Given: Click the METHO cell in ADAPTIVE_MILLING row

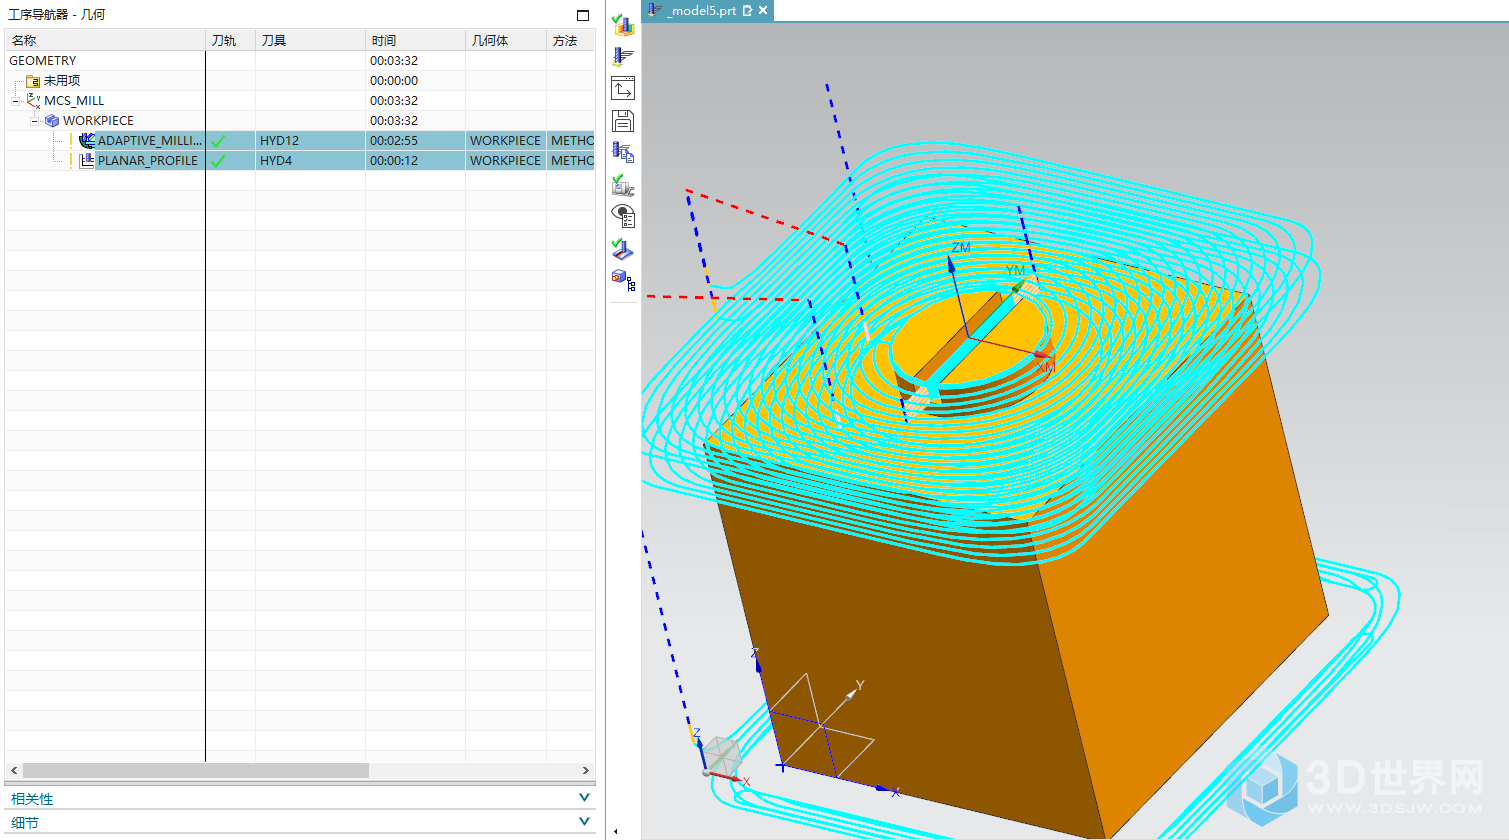Looking at the screenshot, I should [572, 140].
